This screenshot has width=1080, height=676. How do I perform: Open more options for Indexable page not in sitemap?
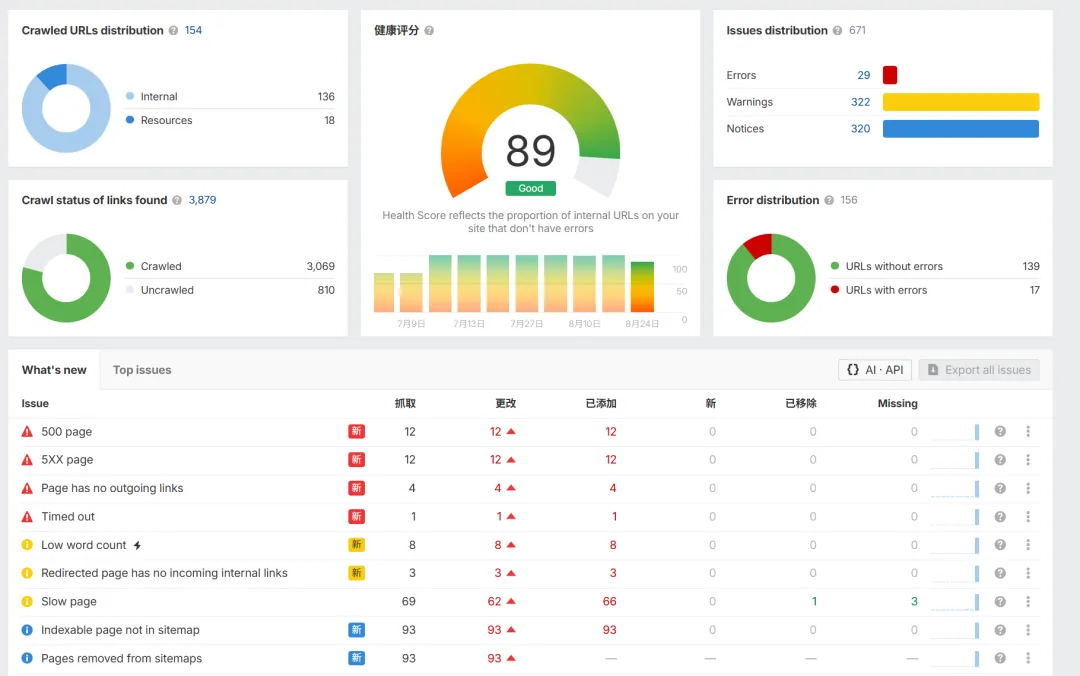pos(1028,630)
